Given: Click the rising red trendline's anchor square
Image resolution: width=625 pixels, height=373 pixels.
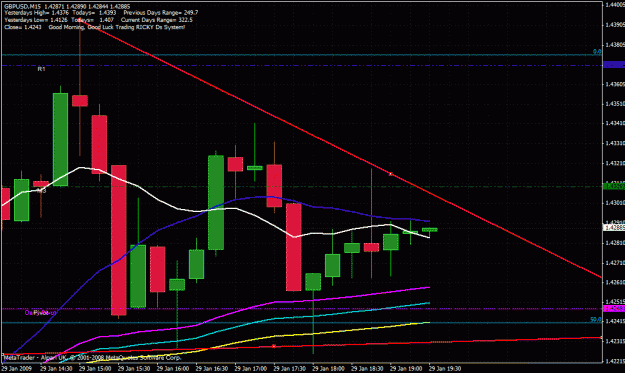Looking at the screenshot, I should pyautogui.click(x=274, y=346).
